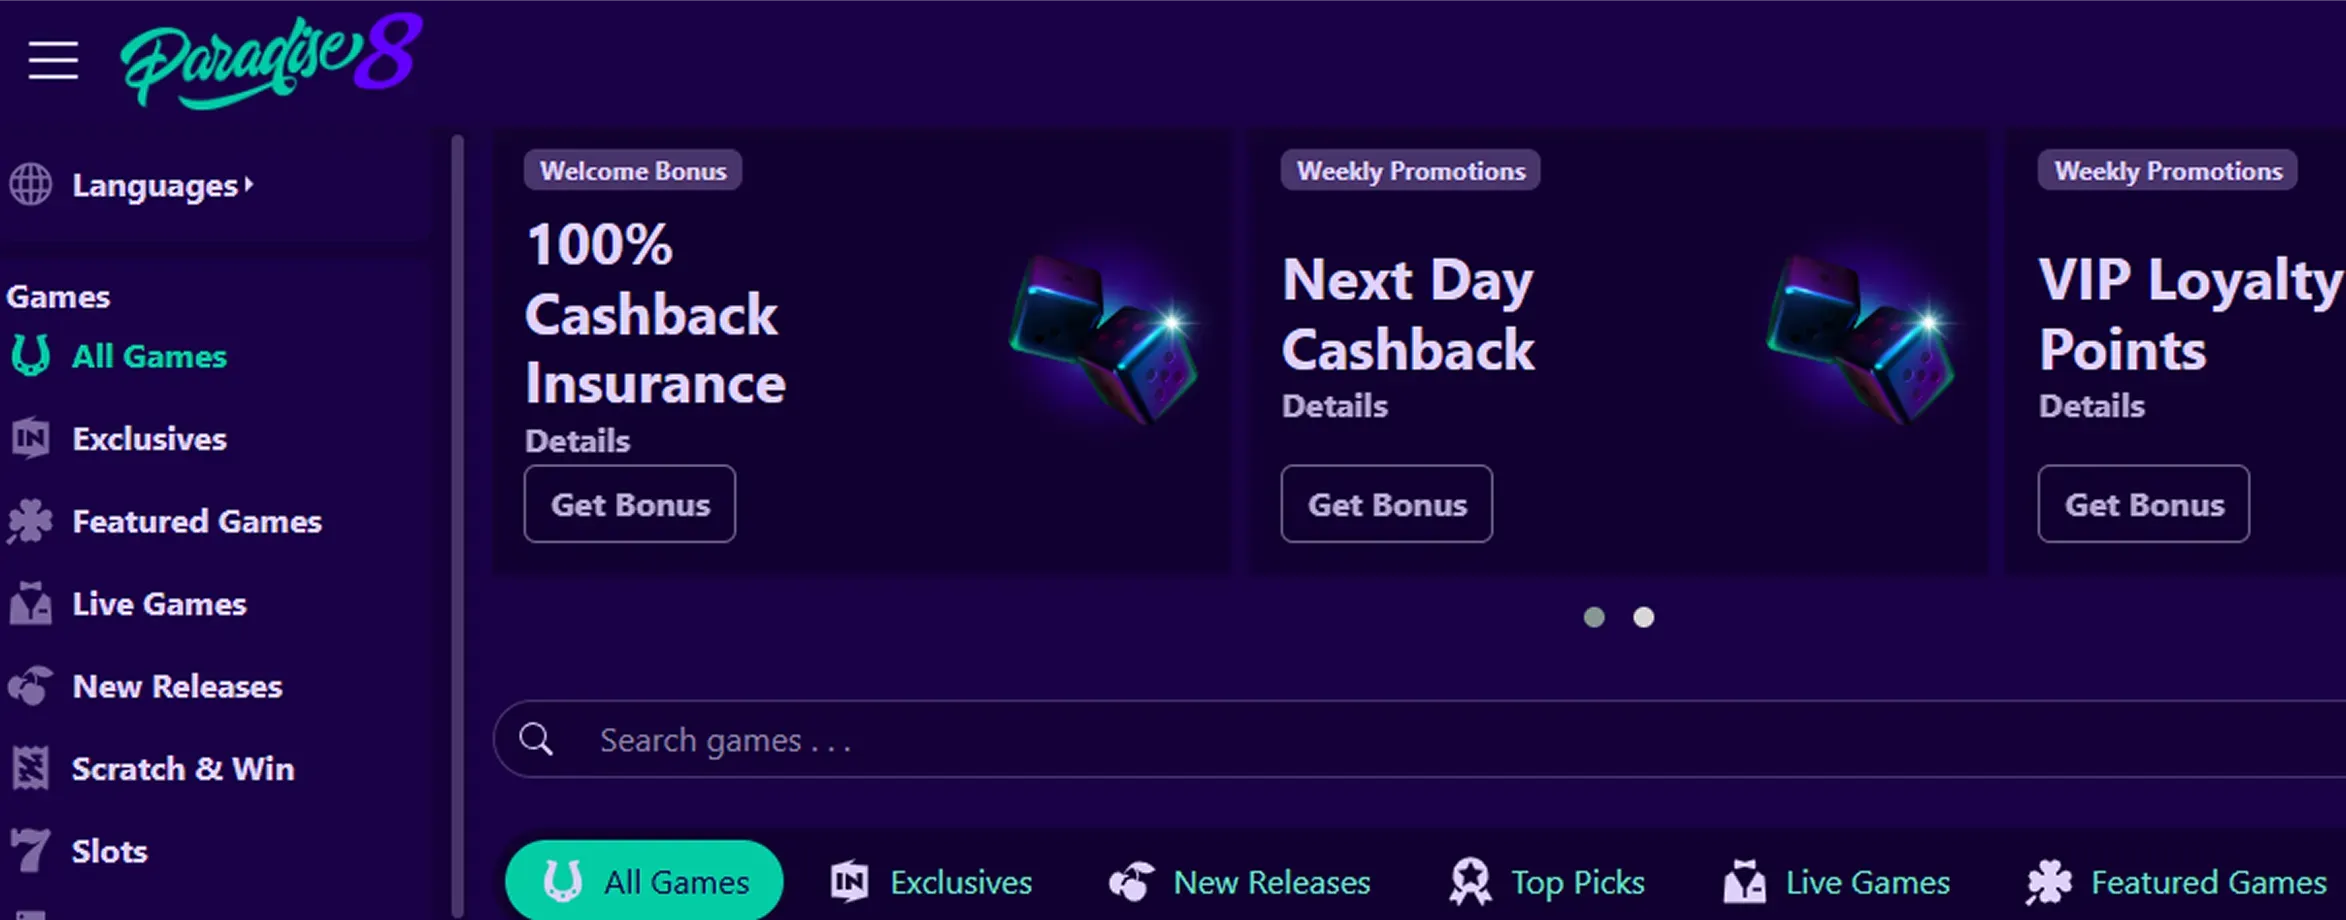Select the New Releases category tab
The image size is (2346, 920).
[x=1240, y=882]
